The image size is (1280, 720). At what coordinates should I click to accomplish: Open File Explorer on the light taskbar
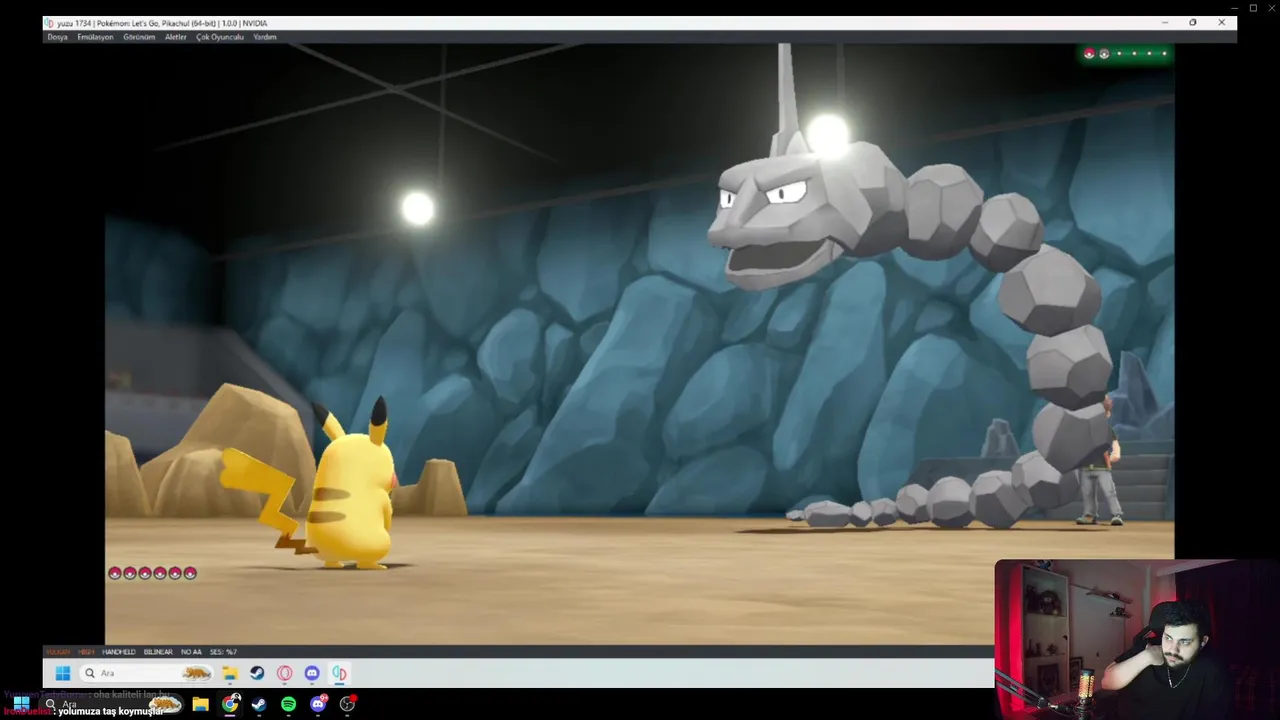pyautogui.click(x=230, y=673)
